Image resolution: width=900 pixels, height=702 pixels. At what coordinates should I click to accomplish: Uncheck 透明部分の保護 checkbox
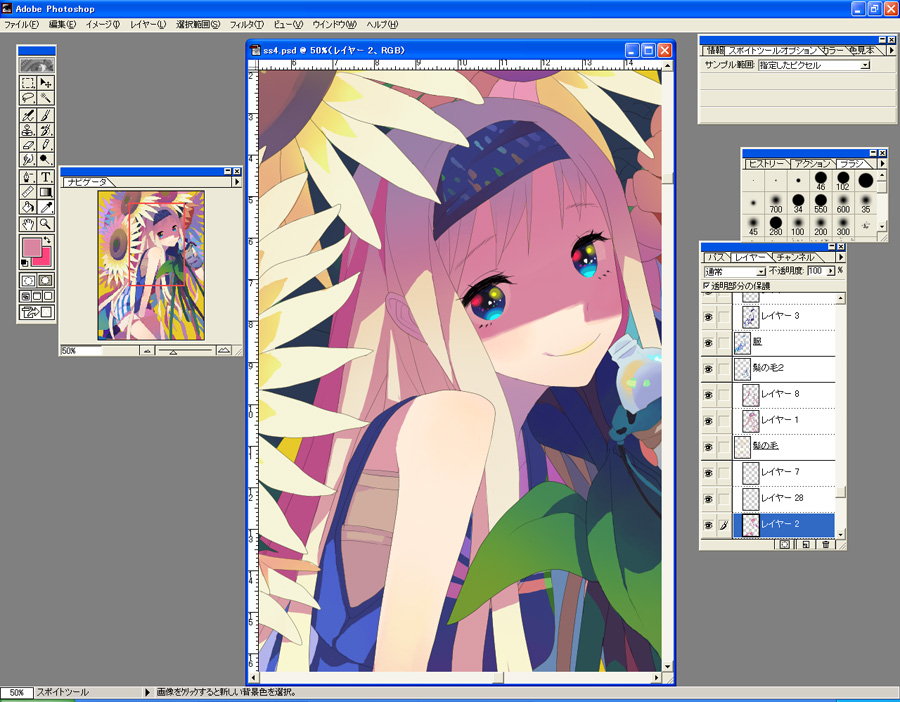tap(707, 285)
